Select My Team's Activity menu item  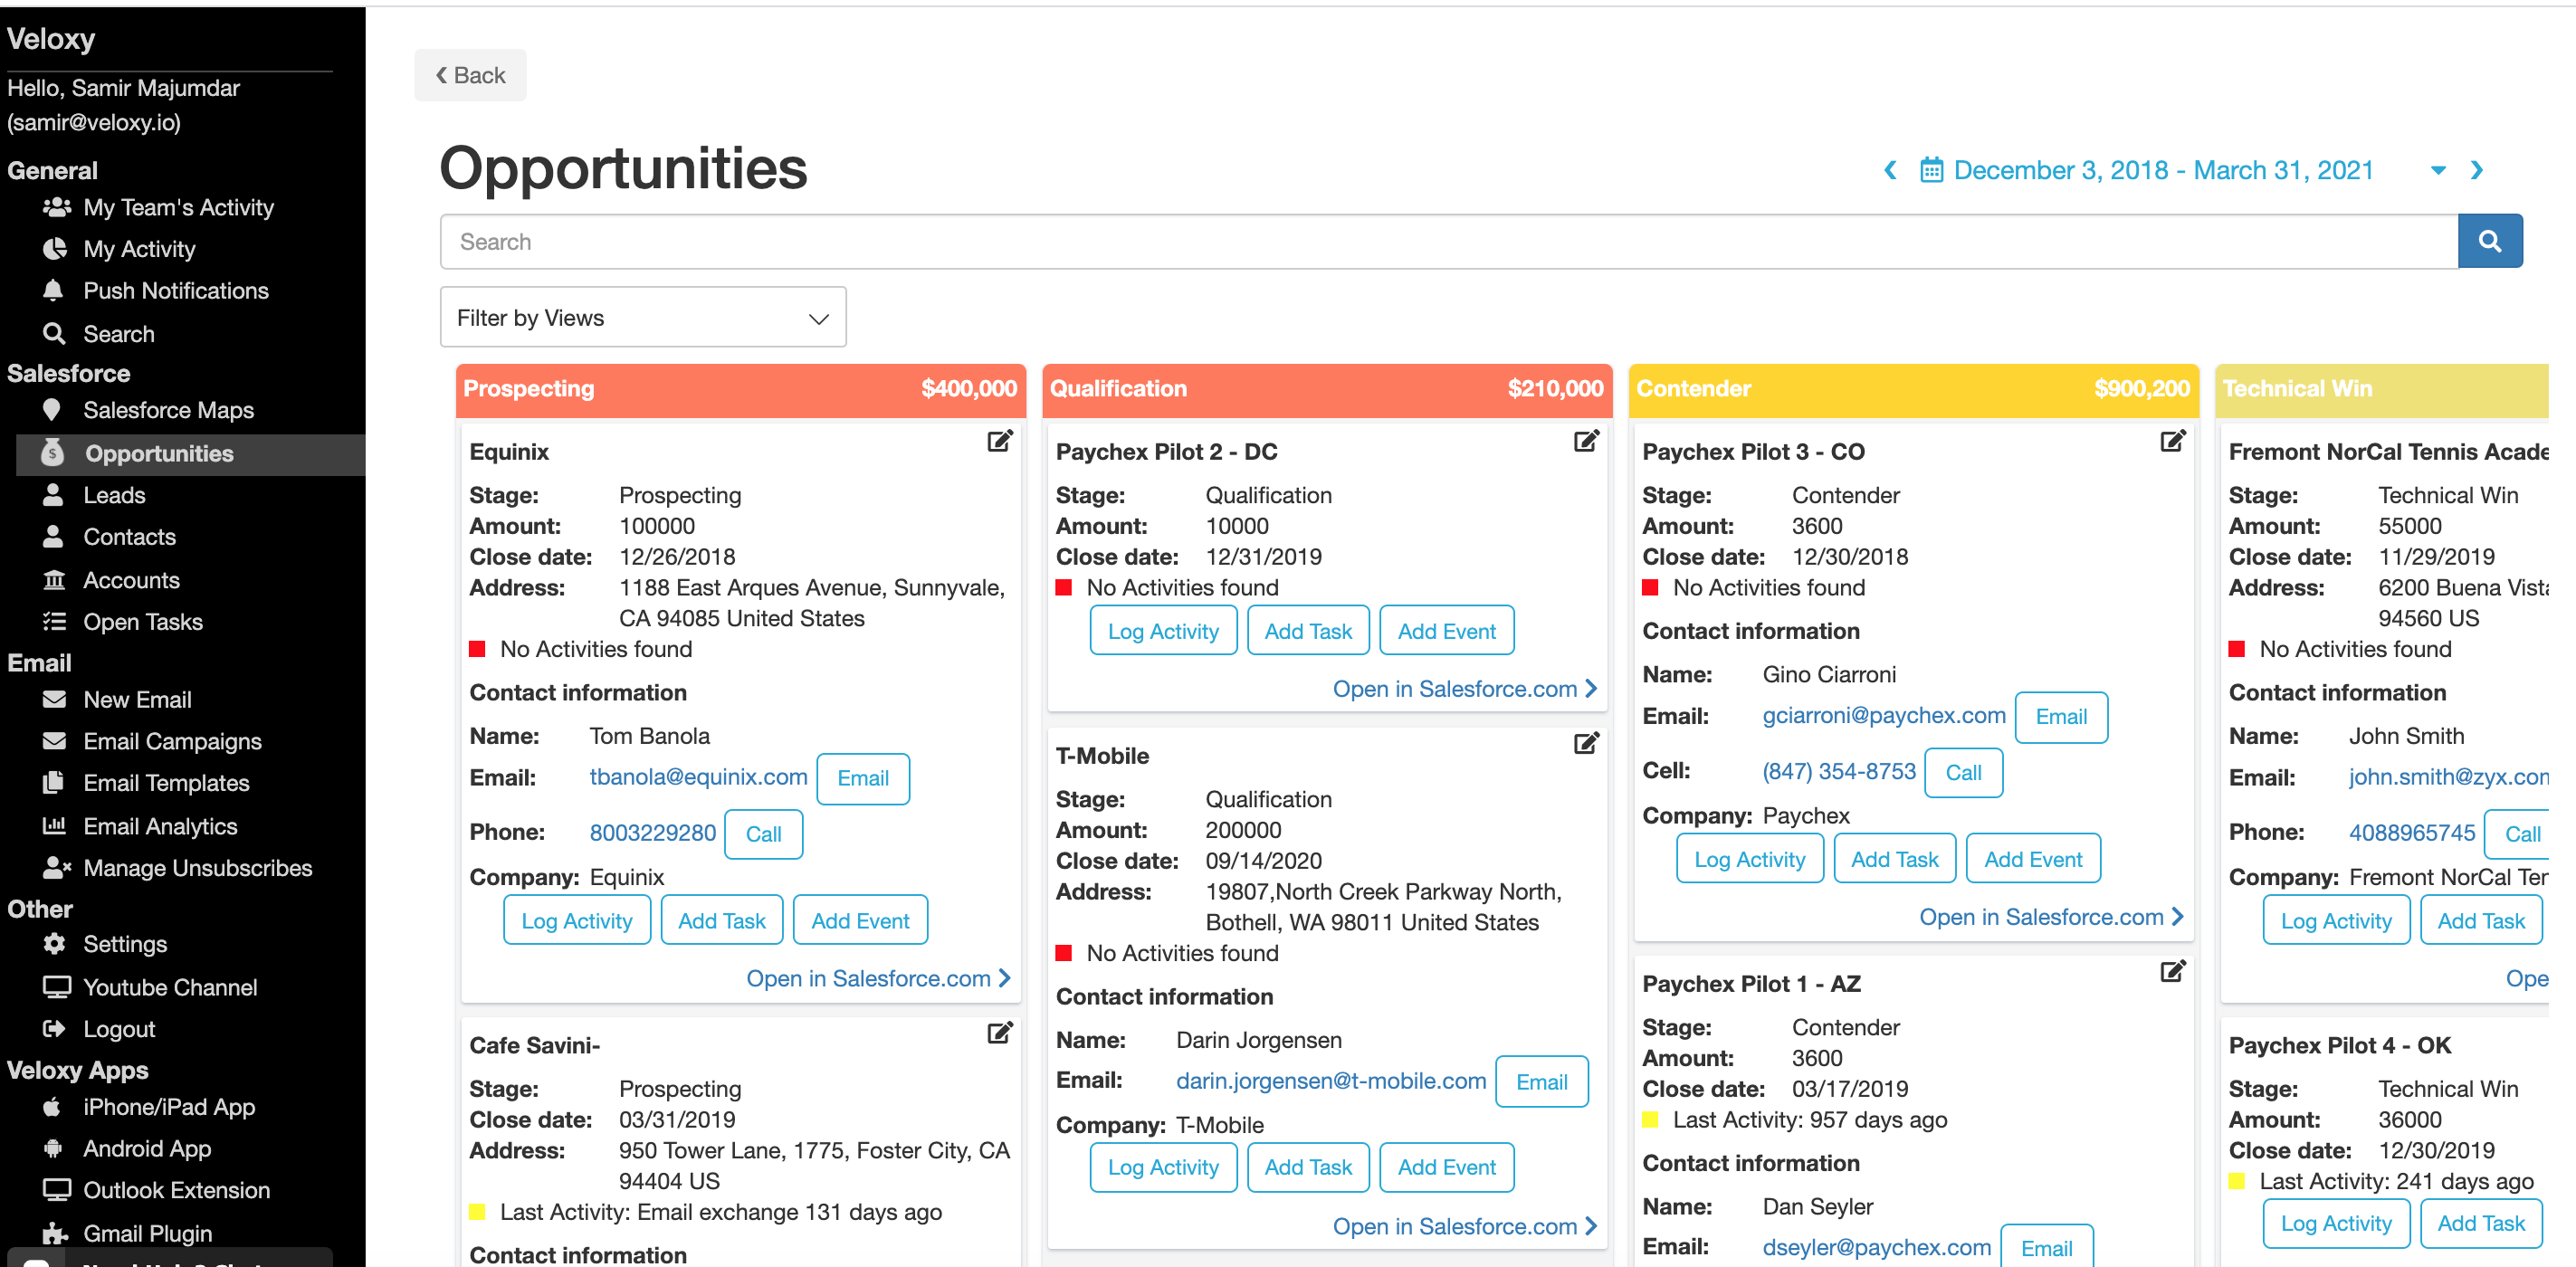click(x=178, y=207)
